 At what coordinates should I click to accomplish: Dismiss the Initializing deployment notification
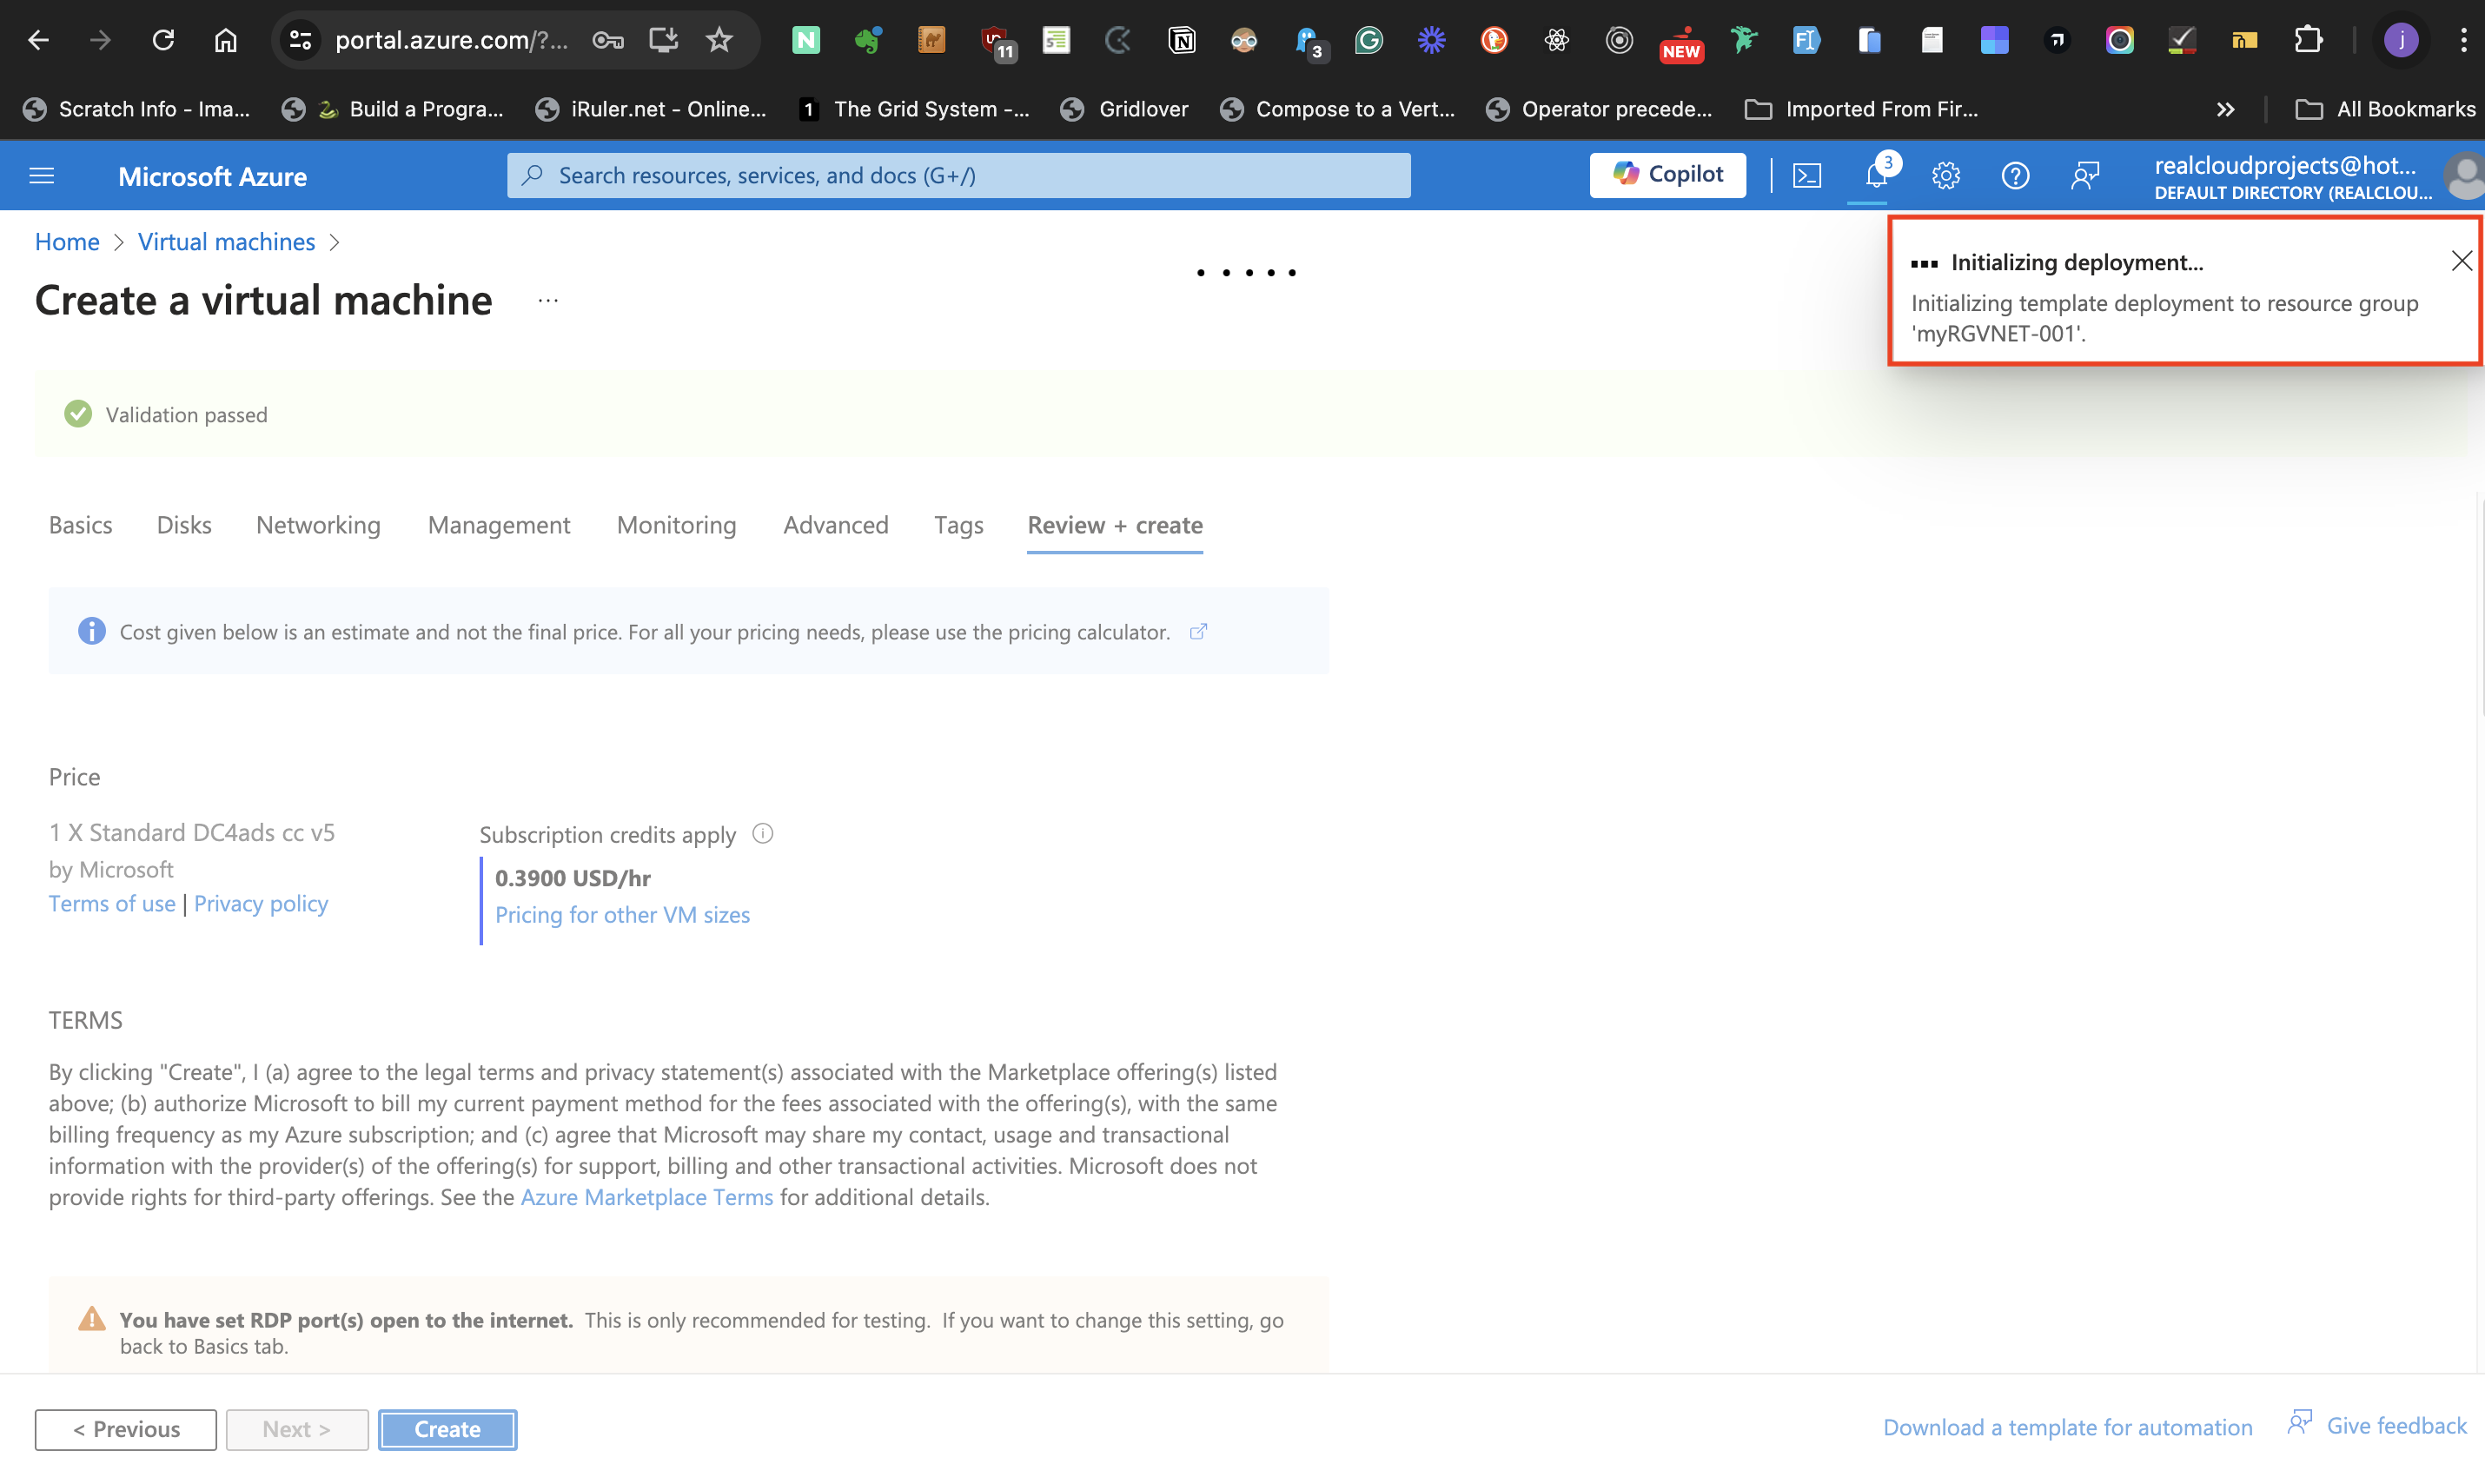click(2461, 262)
